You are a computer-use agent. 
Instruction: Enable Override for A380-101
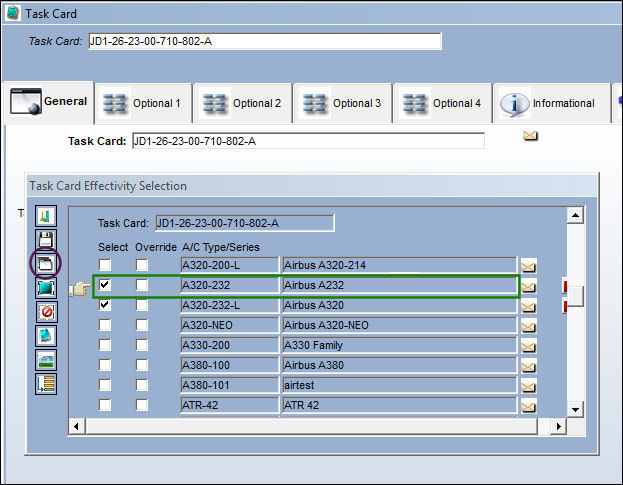click(142, 385)
